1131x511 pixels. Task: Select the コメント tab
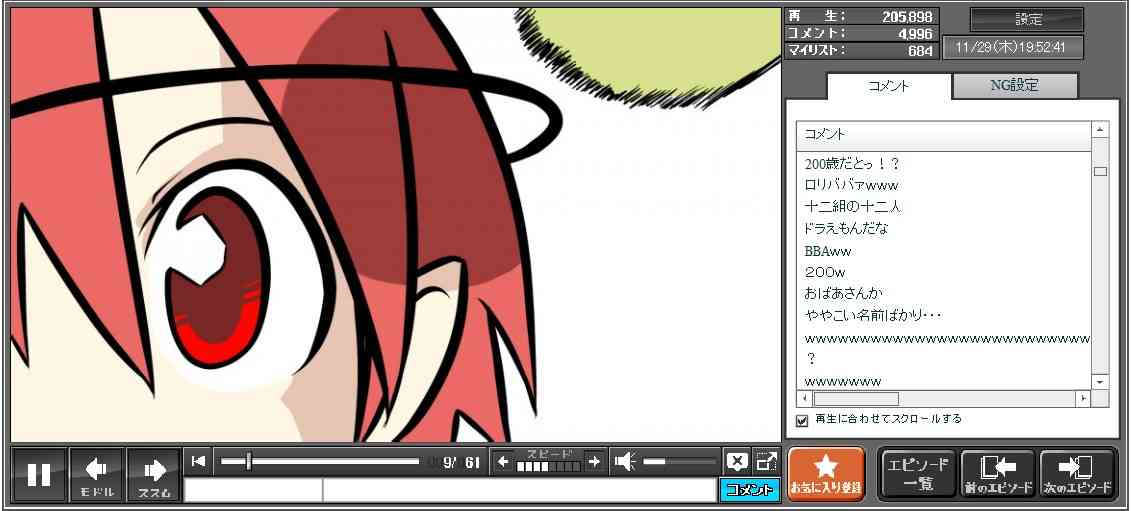[x=889, y=86]
